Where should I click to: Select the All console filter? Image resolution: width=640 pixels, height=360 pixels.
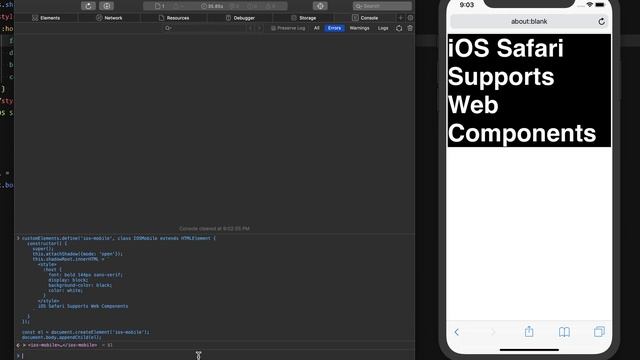316,28
